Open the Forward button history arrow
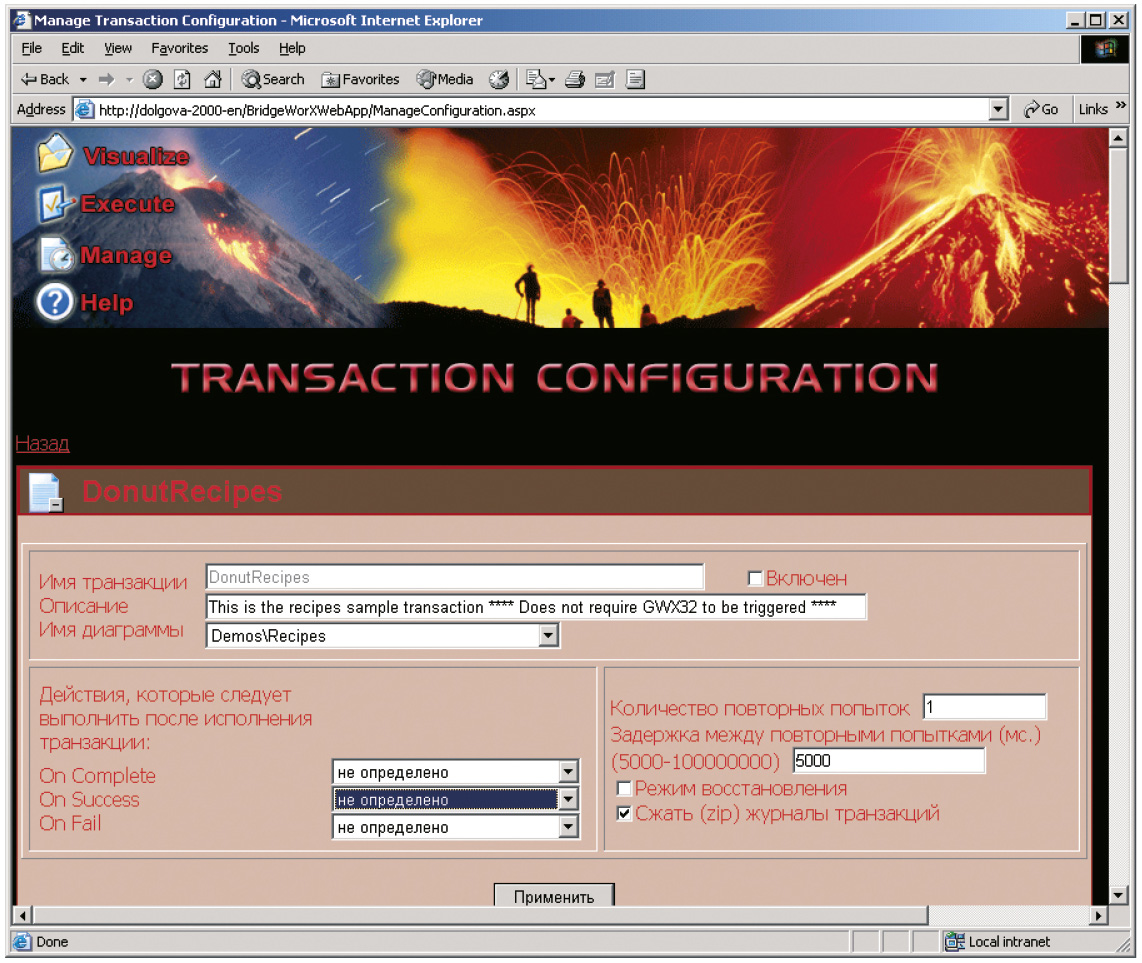Screen dimensions: 1142x963 (129, 79)
